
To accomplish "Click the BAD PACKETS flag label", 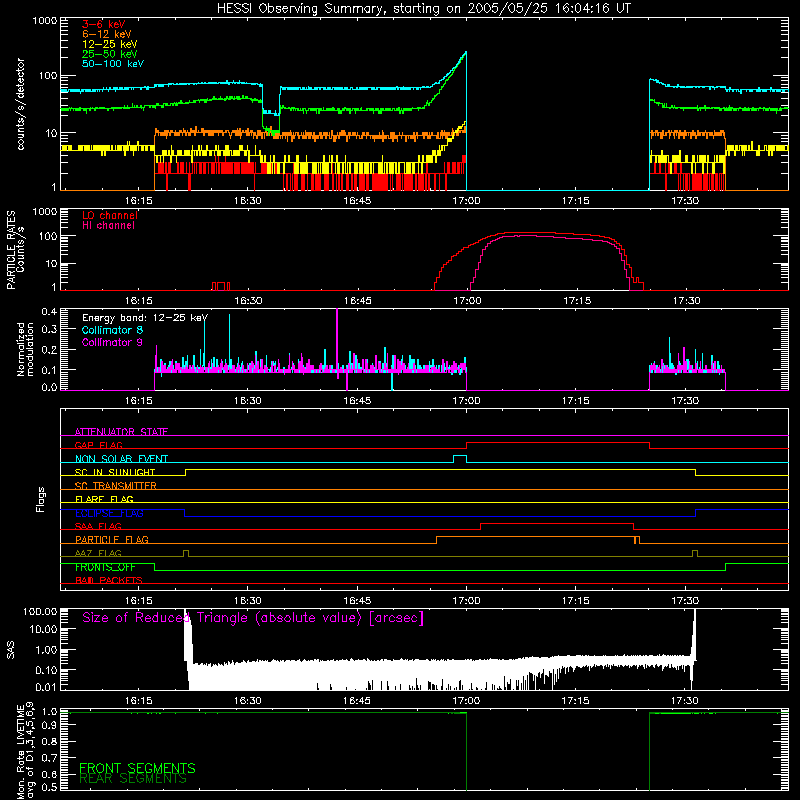I will (x=109, y=580).
